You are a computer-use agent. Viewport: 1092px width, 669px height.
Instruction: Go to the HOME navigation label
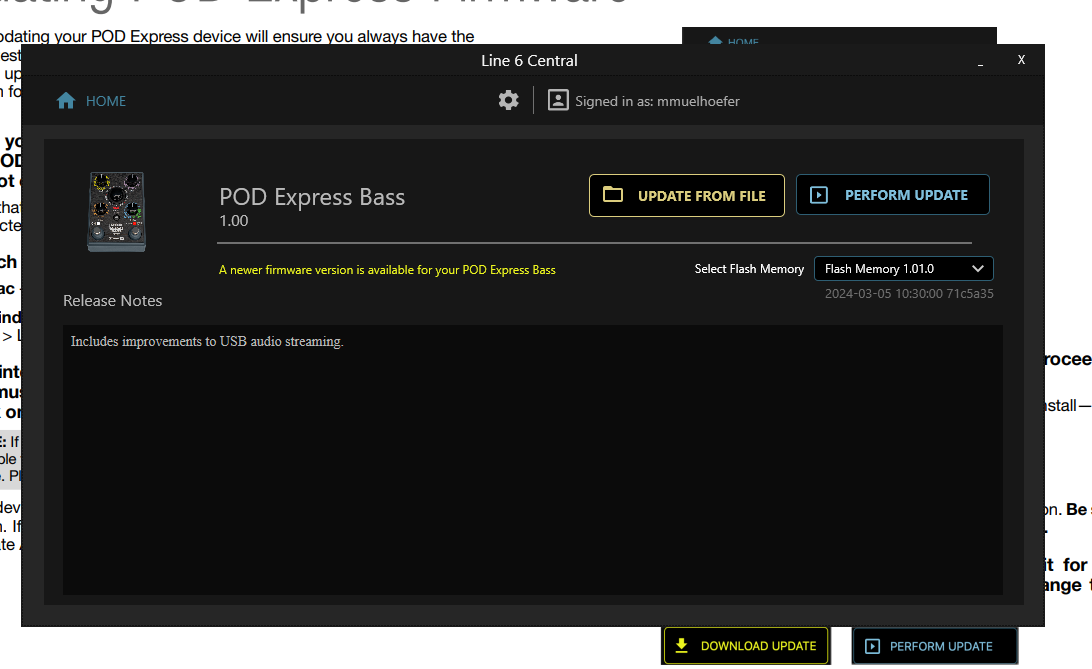pos(106,101)
